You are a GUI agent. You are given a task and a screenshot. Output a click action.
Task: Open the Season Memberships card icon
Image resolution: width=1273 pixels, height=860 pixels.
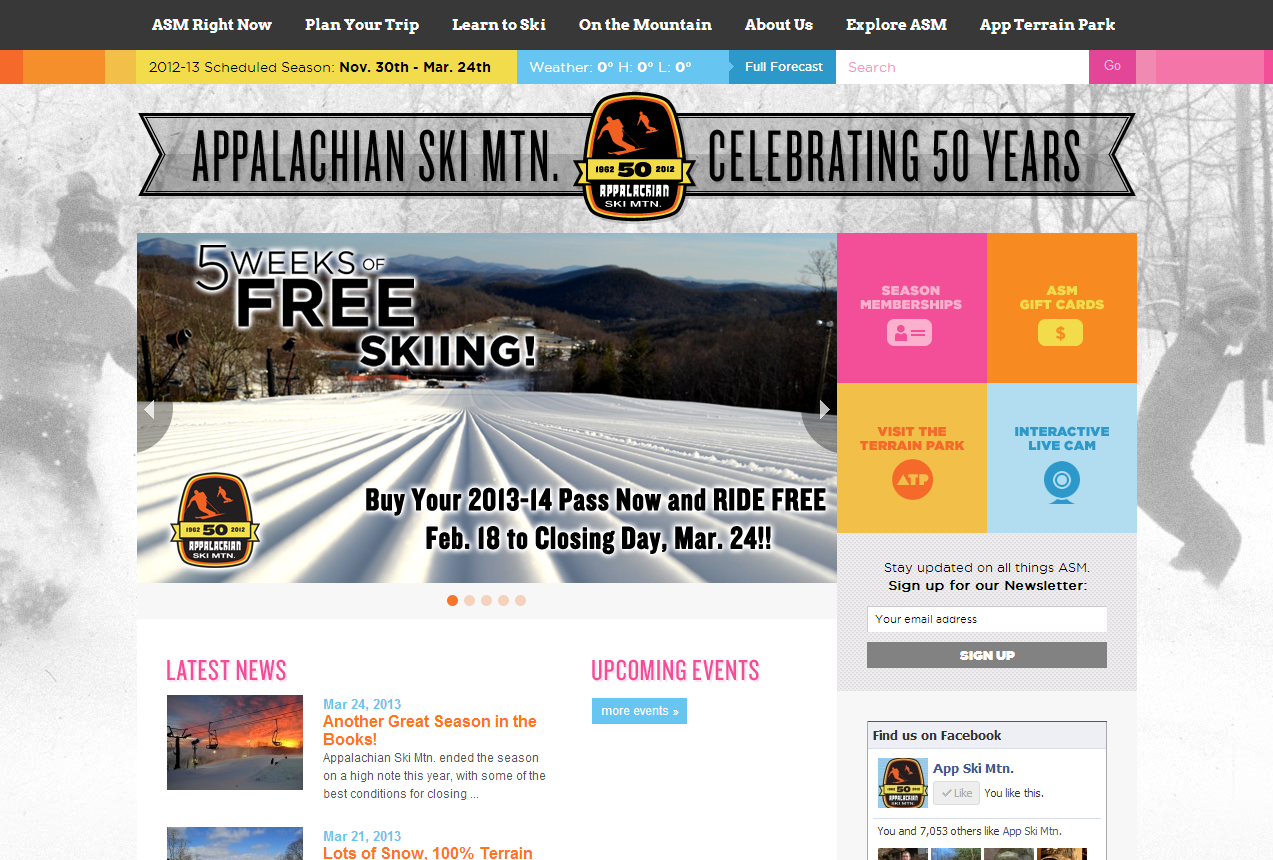[x=909, y=333]
